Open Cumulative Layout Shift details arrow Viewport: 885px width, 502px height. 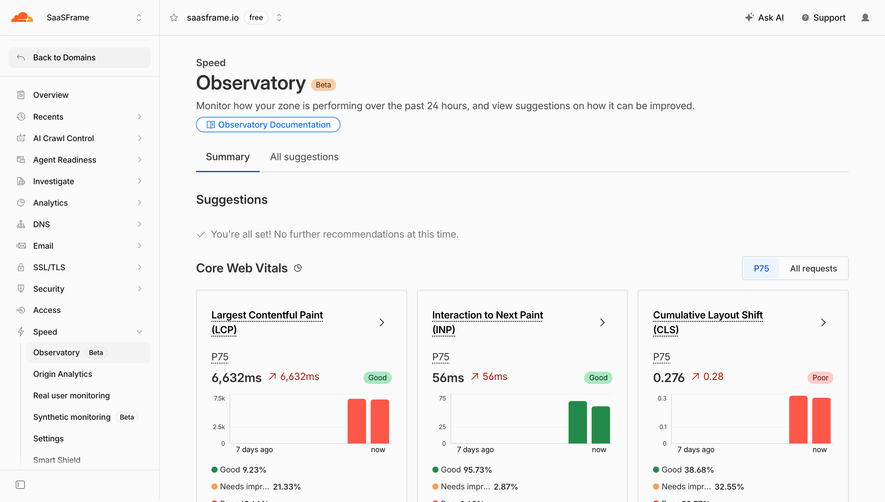click(823, 322)
